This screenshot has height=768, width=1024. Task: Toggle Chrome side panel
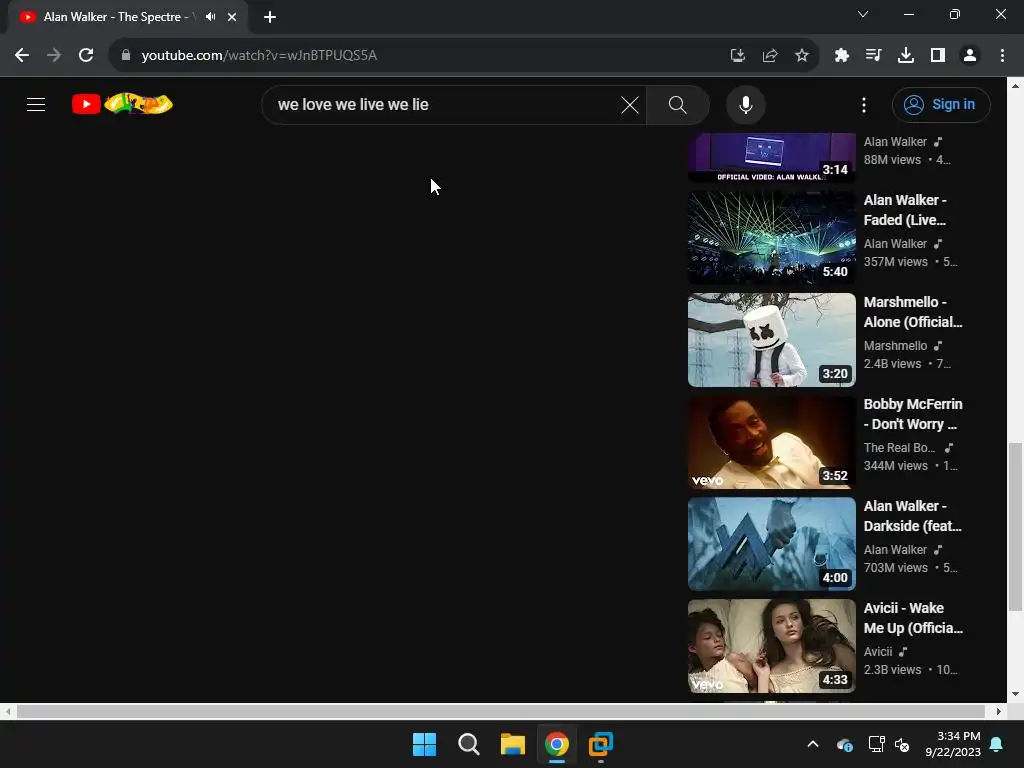point(938,56)
